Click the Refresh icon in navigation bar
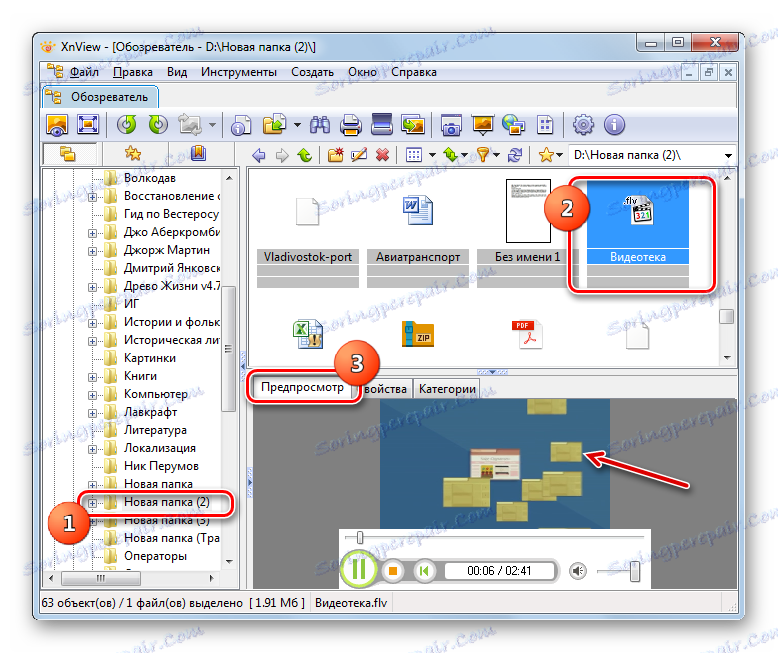This screenshot has height=653, width=778. tap(515, 155)
